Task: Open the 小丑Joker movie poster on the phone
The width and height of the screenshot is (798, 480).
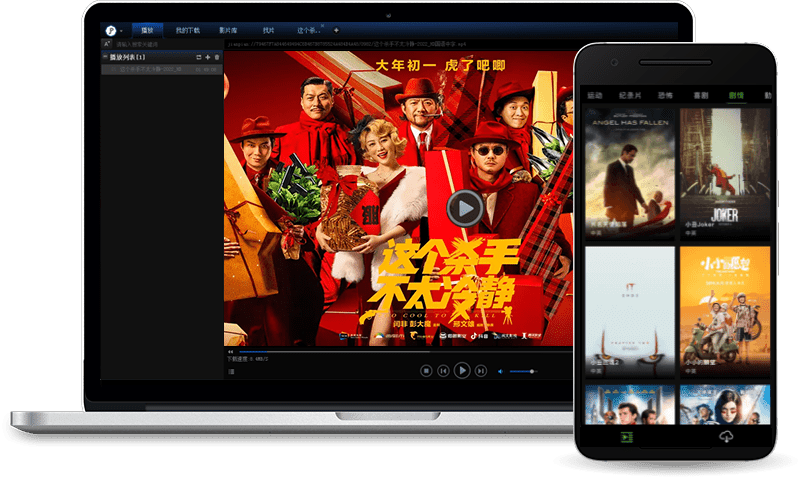Action: pyautogui.click(x=725, y=174)
